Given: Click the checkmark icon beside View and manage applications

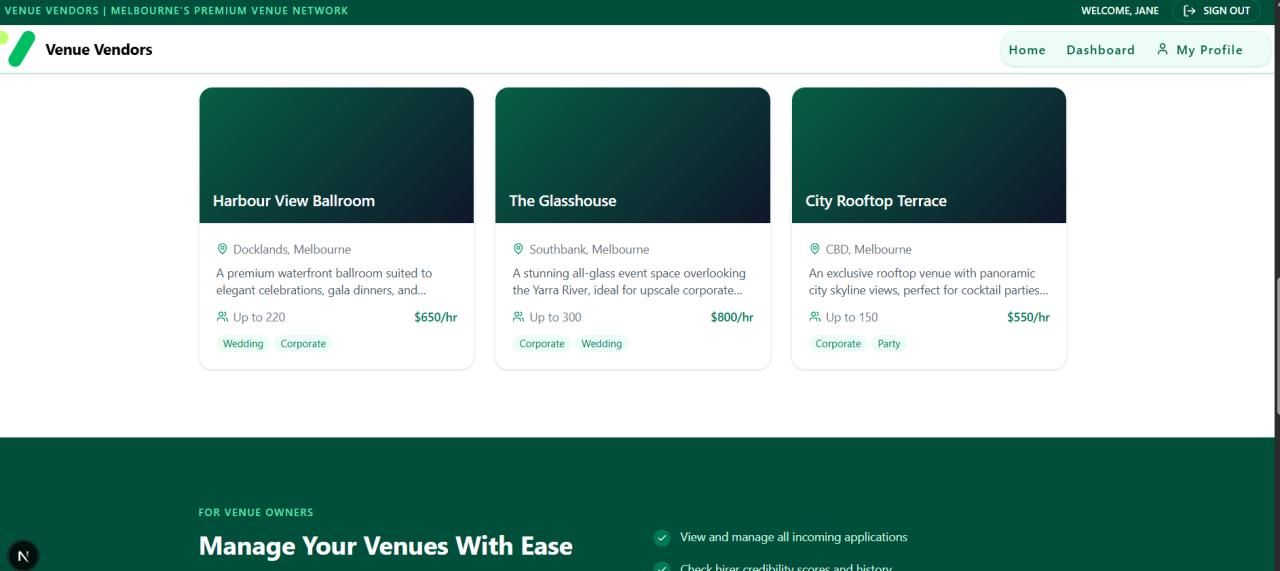Looking at the screenshot, I should point(662,538).
